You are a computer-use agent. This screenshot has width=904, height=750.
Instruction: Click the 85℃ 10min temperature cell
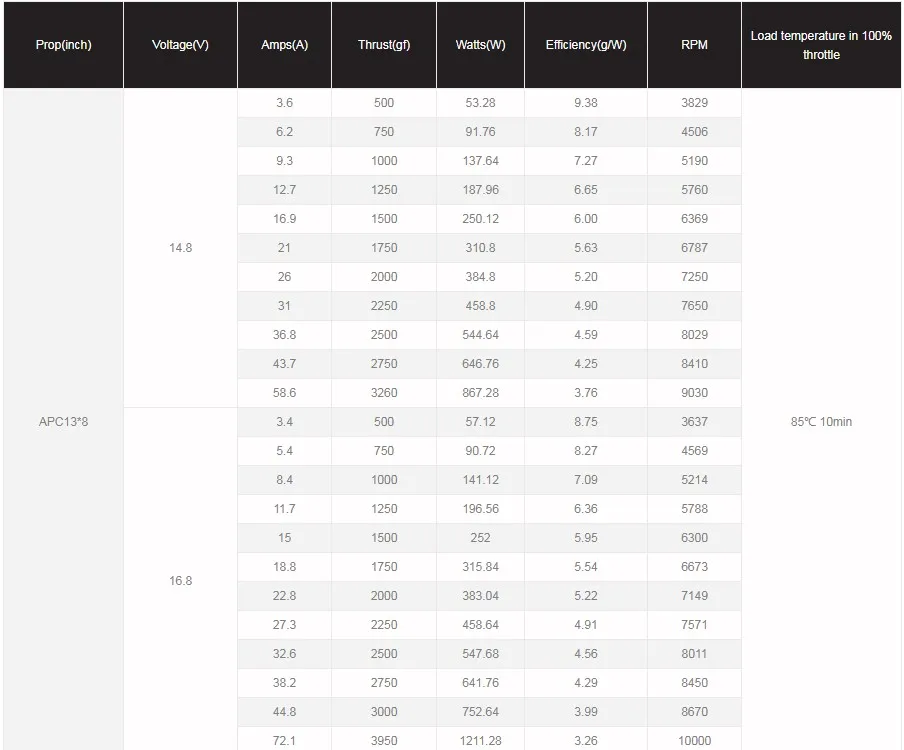pos(821,421)
